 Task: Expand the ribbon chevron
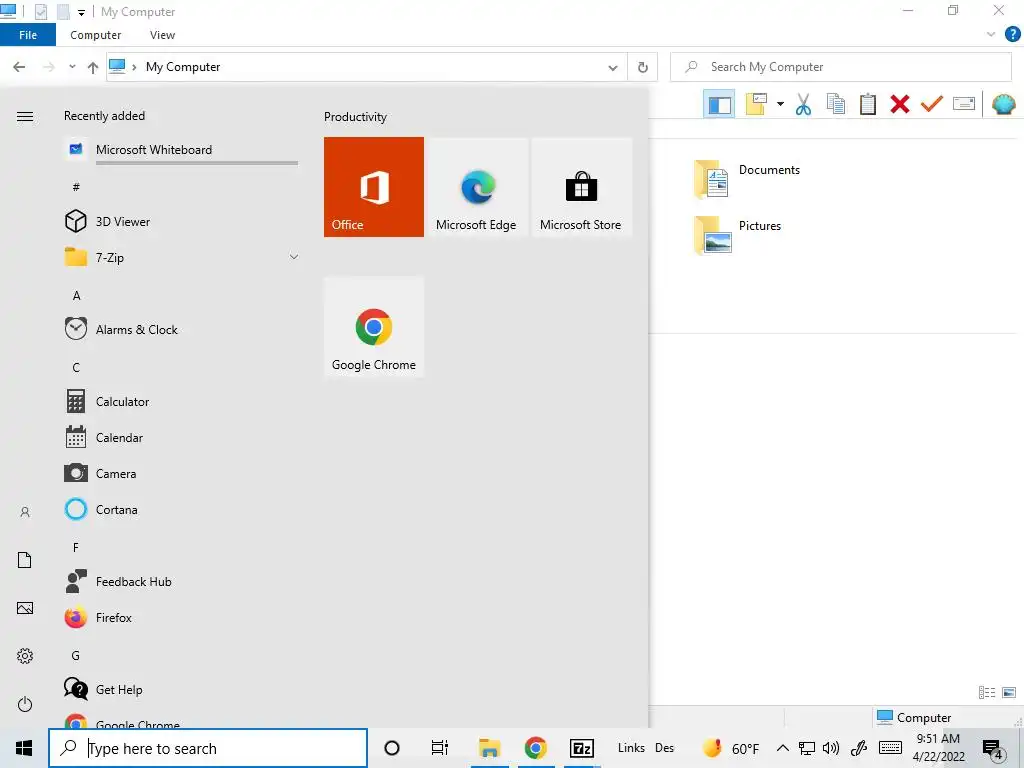point(991,35)
